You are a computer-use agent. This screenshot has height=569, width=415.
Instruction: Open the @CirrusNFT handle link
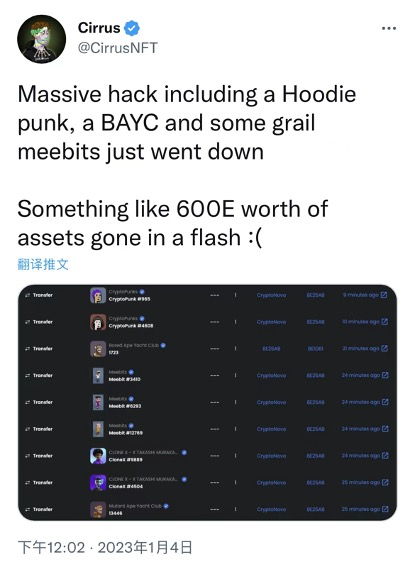118,48
